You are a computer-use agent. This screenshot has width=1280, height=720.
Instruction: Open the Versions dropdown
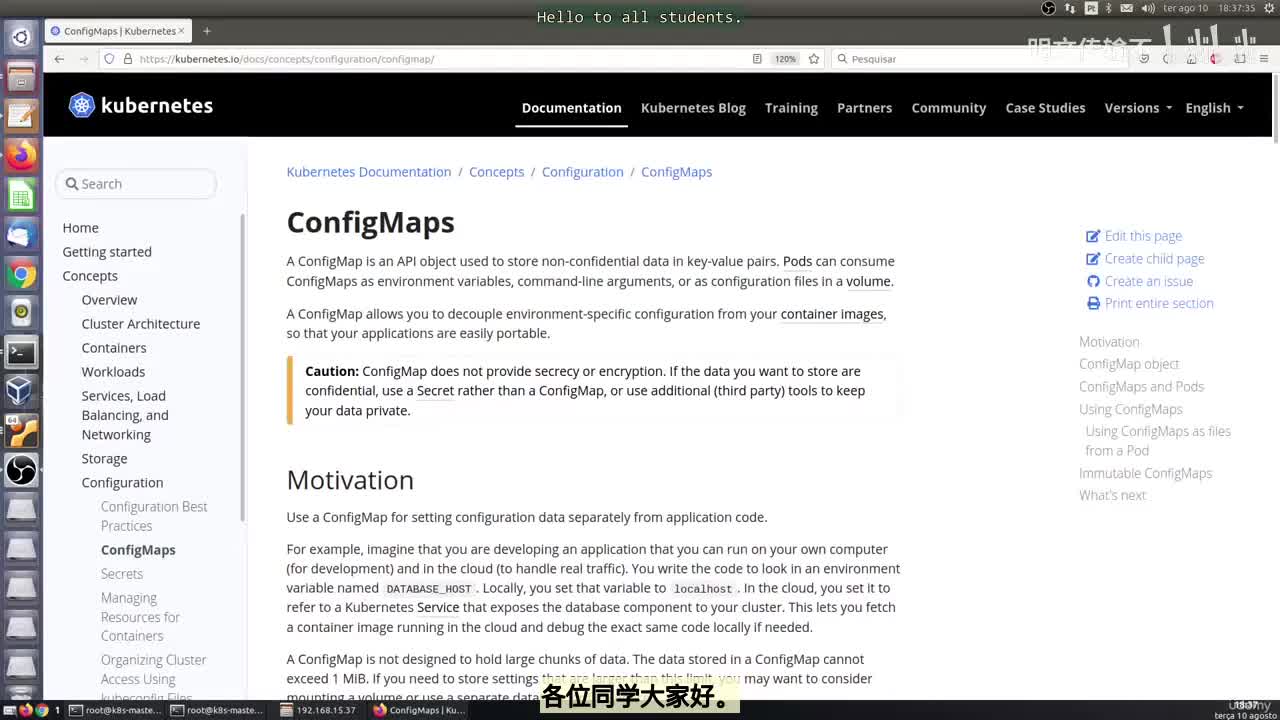(x=1137, y=107)
